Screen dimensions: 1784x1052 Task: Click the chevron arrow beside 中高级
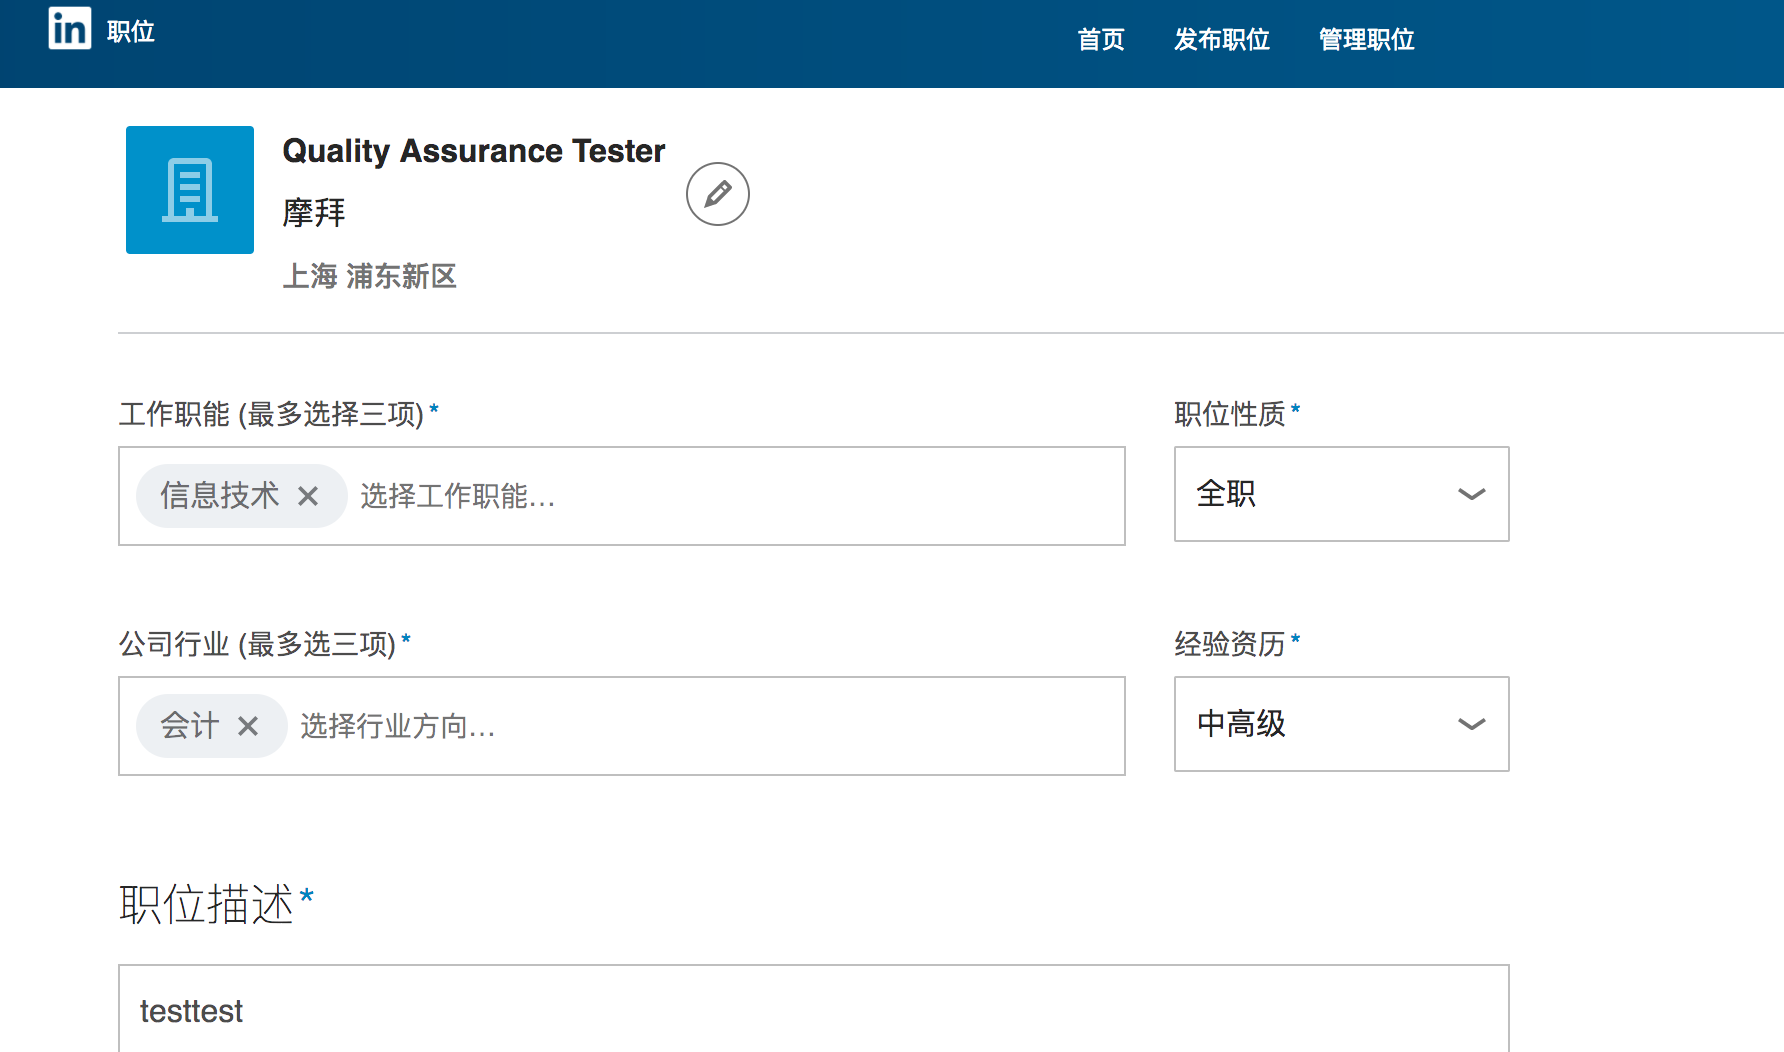(x=1471, y=724)
